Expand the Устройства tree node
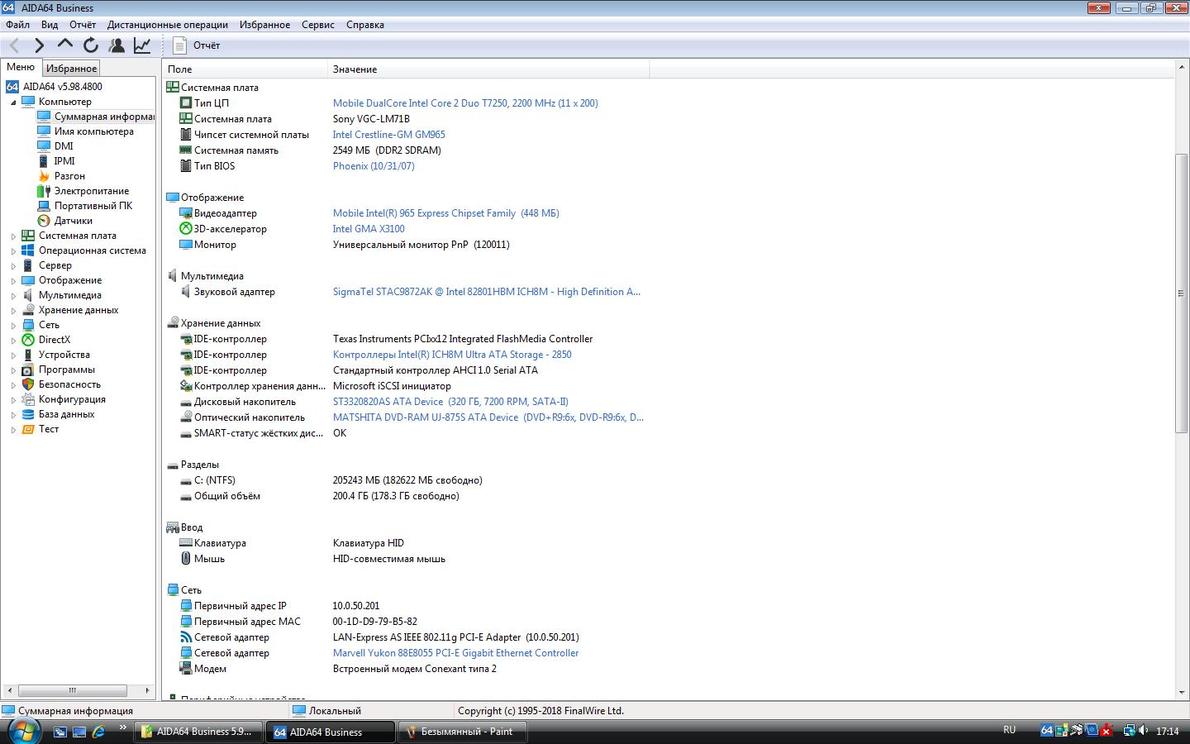This screenshot has height=744, width=1190. 13,355
